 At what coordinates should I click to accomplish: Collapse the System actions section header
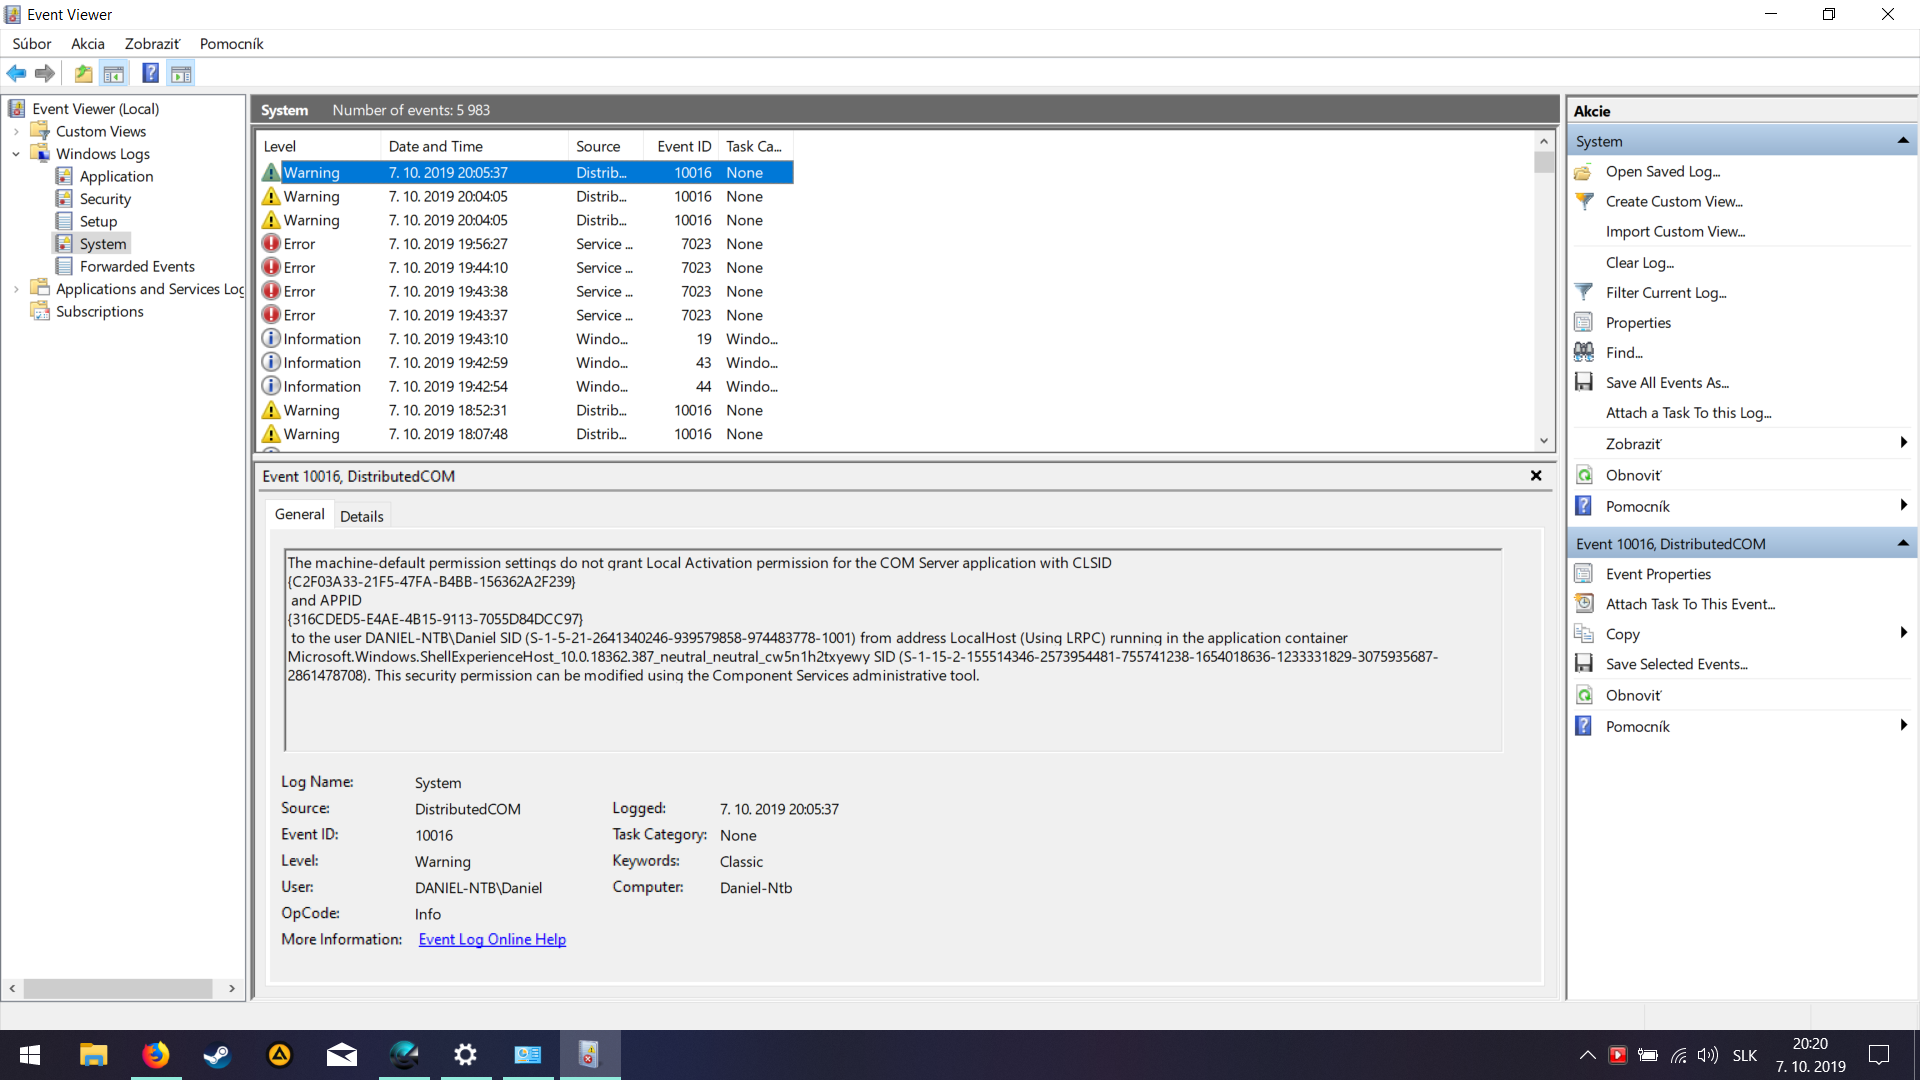pos(1902,141)
